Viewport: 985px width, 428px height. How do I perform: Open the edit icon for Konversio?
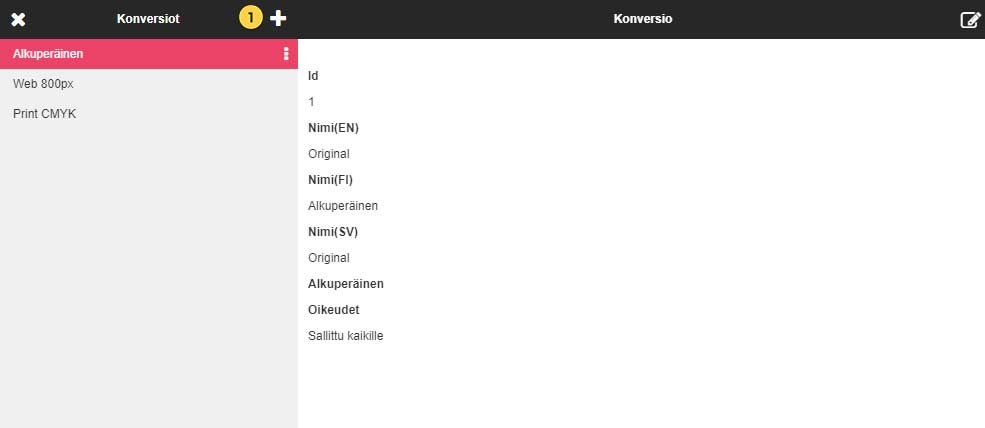[969, 19]
